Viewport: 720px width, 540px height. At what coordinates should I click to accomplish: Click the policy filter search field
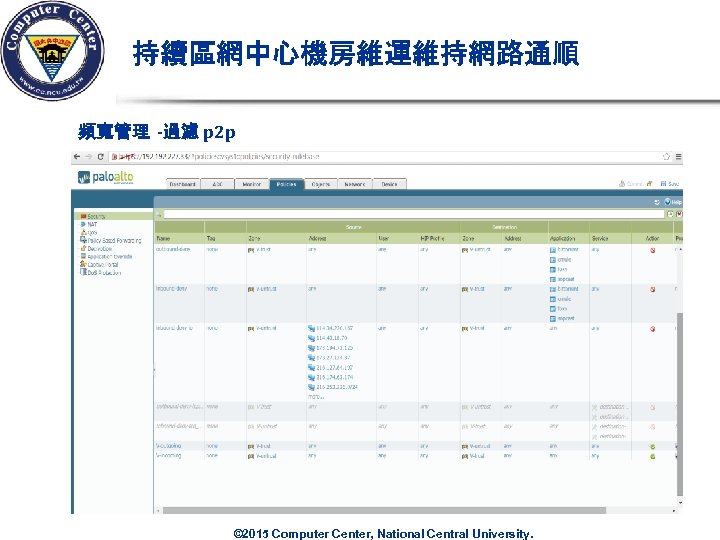point(414,214)
